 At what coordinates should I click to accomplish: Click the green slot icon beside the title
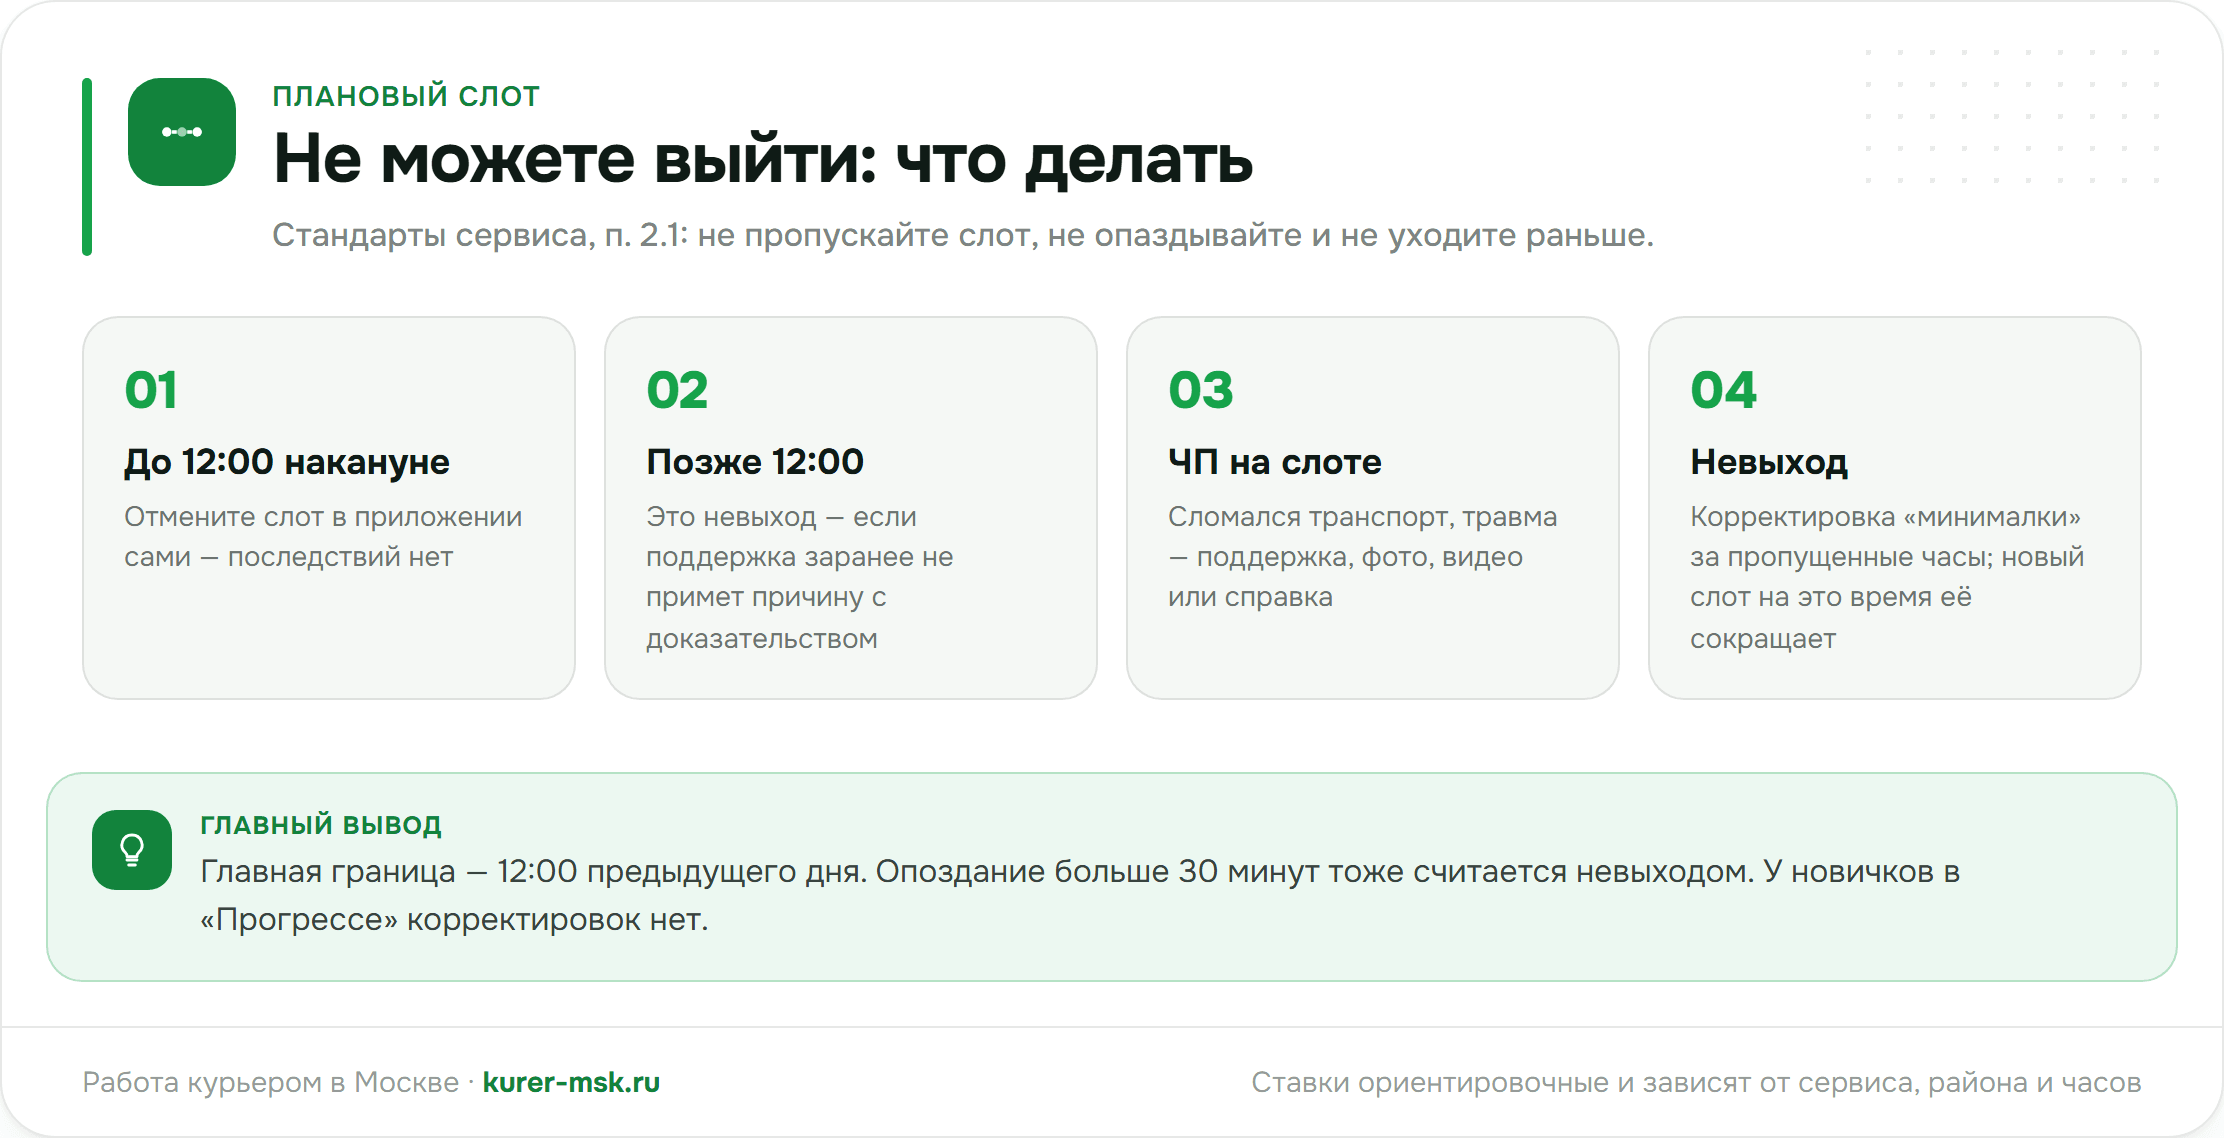pos(182,132)
